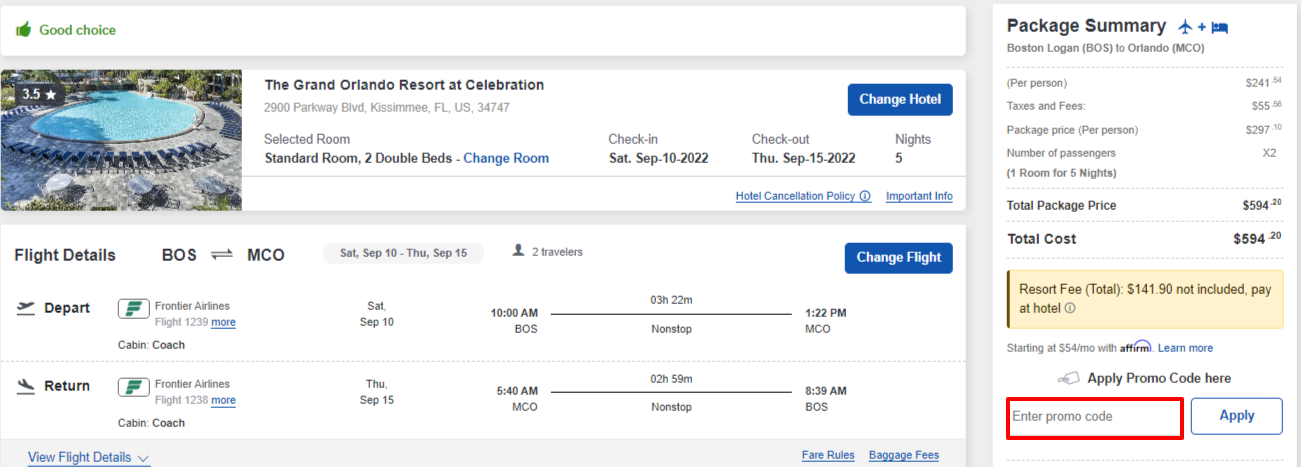This screenshot has width=1301, height=467.
Task: Click Standard Room, 2 Double Beds text
Action: (358, 158)
